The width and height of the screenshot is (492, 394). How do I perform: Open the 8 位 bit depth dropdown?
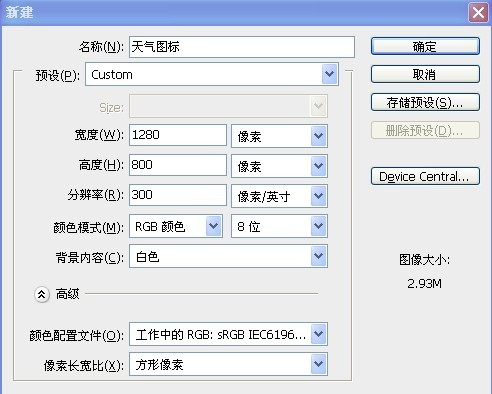[x=279, y=226]
